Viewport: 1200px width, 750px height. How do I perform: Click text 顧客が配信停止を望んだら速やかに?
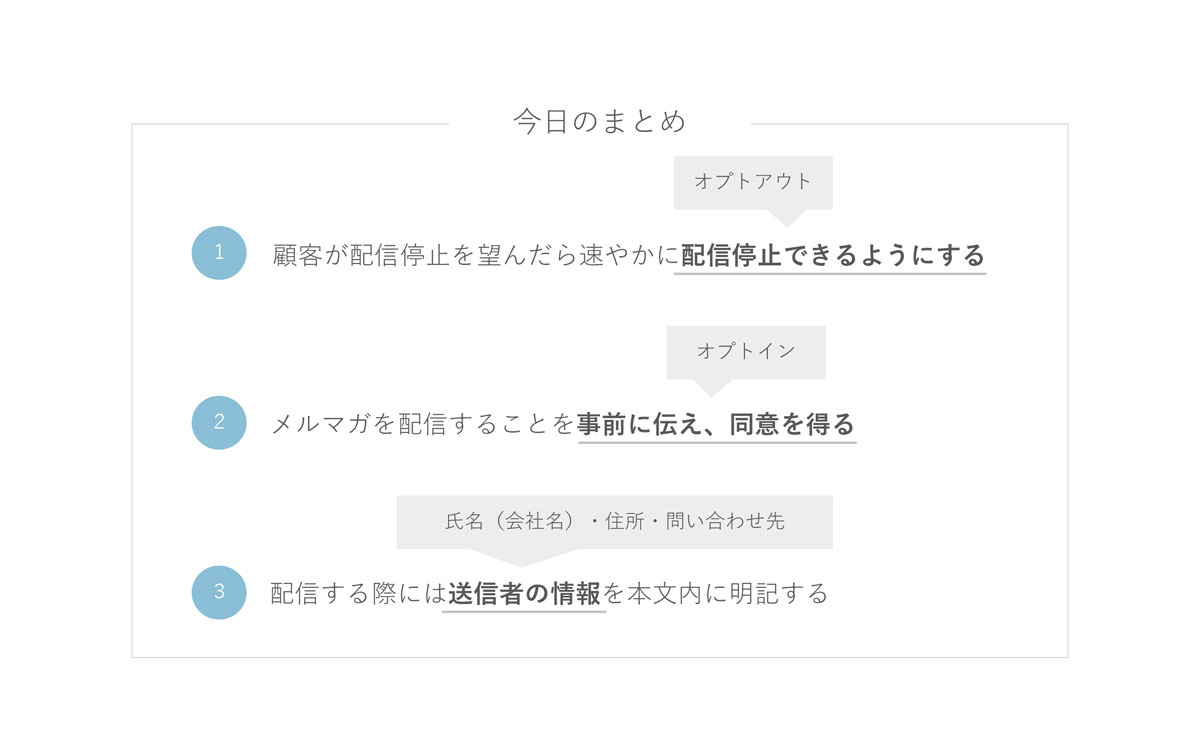pos(476,255)
